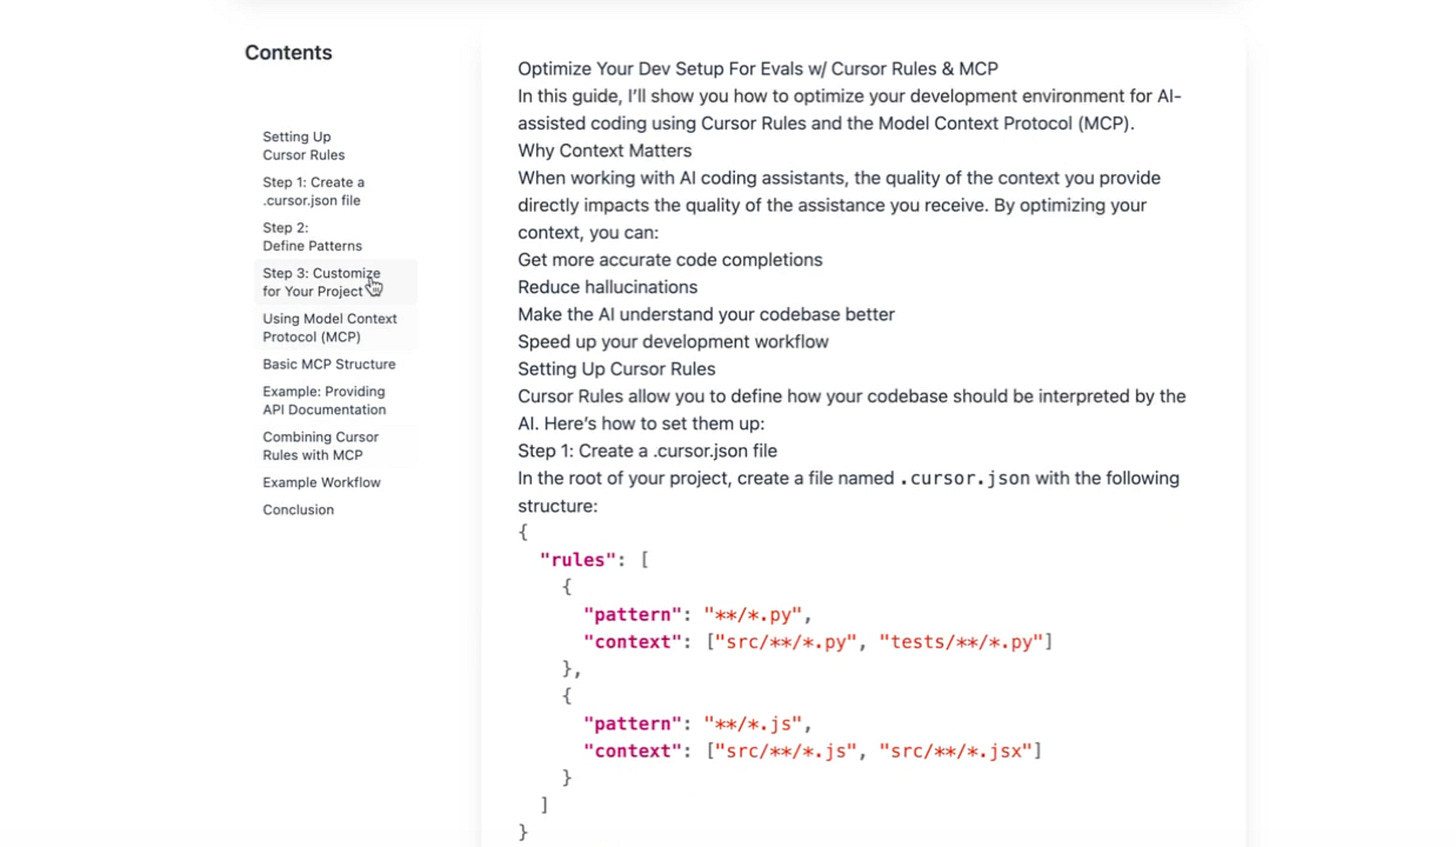Image resolution: width=1456 pixels, height=847 pixels.
Task: Click 'Setting Up Cursor Rules' heading in article
Action: click(616, 369)
